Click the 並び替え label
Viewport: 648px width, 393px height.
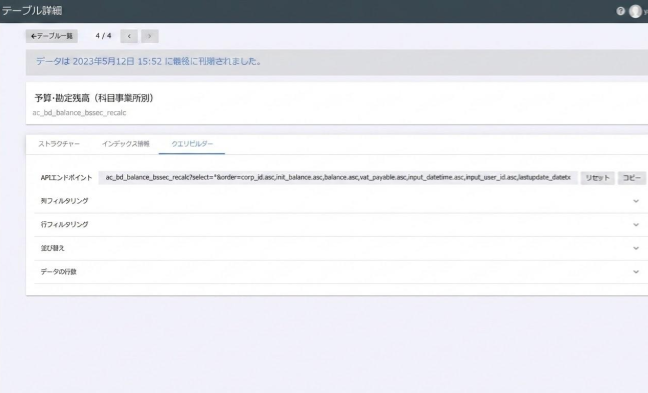click(x=52, y=248)
